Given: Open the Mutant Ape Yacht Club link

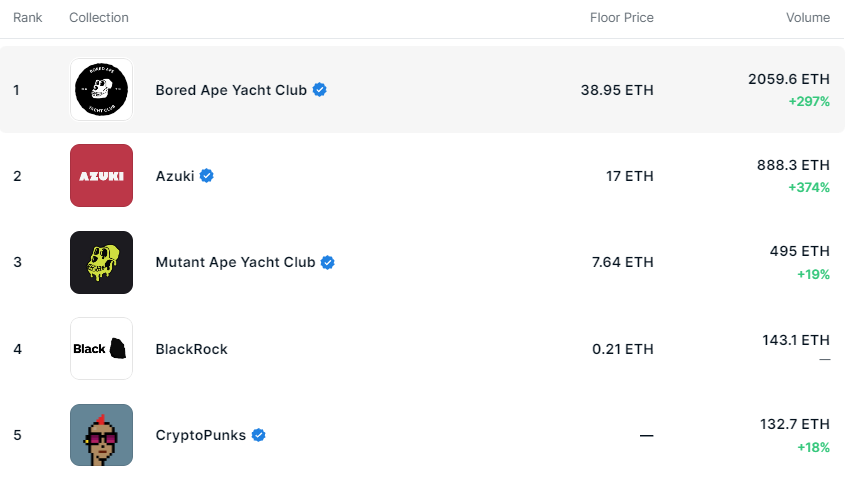Looking at the screenshot, I should [x=235, y=263].
